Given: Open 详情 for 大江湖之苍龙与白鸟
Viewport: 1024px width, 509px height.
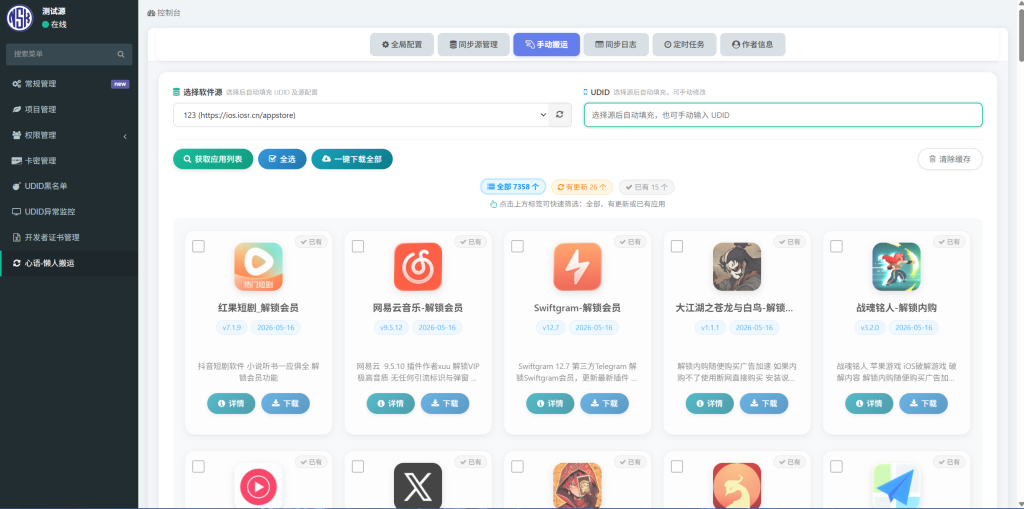Looking at the screenshot, I should 709,404.
